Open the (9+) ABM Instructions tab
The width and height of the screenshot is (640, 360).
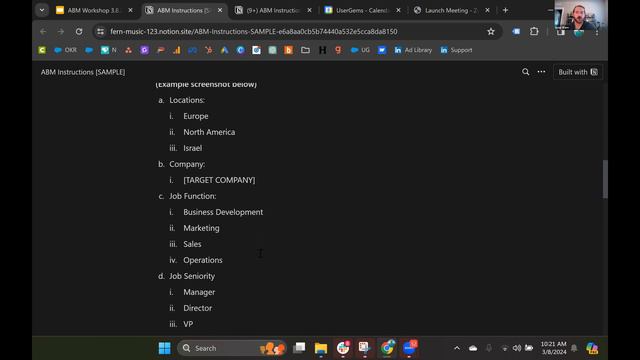pos(273,10)
